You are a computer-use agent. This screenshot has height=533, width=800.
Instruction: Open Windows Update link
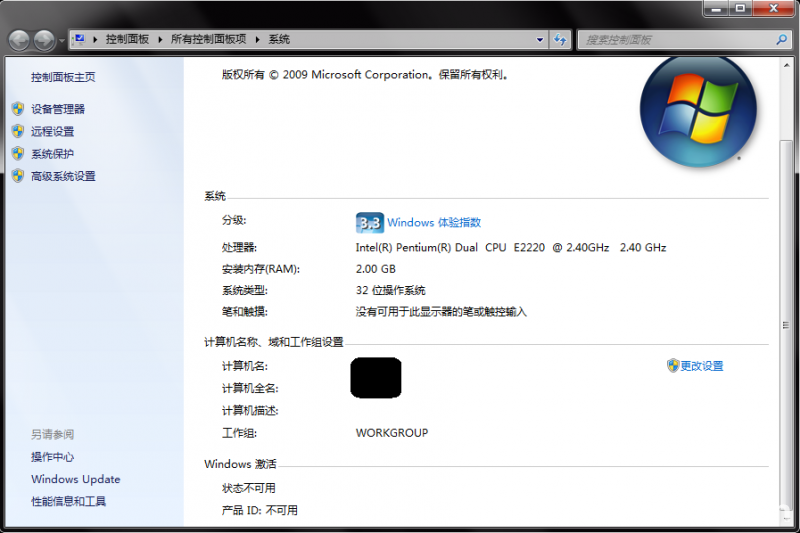[76, 479]
